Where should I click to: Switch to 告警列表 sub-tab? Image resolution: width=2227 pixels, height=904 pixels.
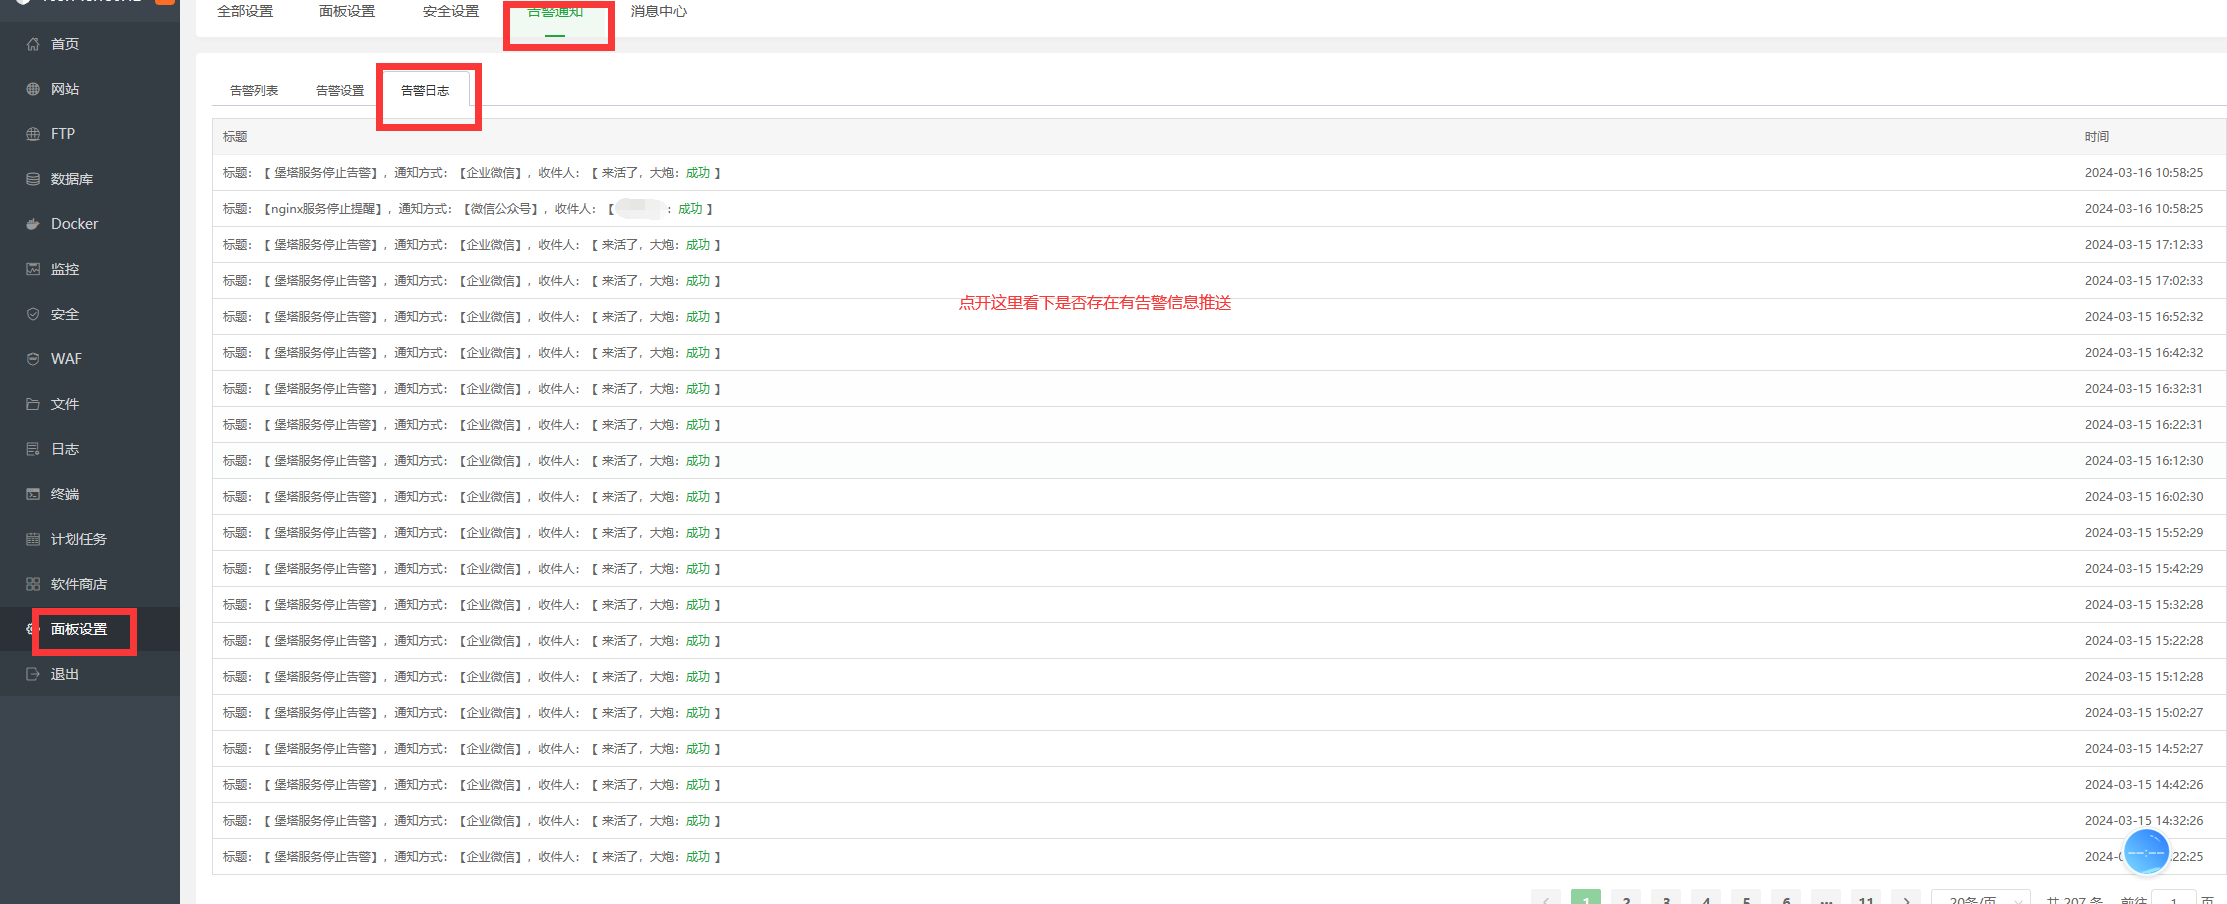tap(254, 90)
